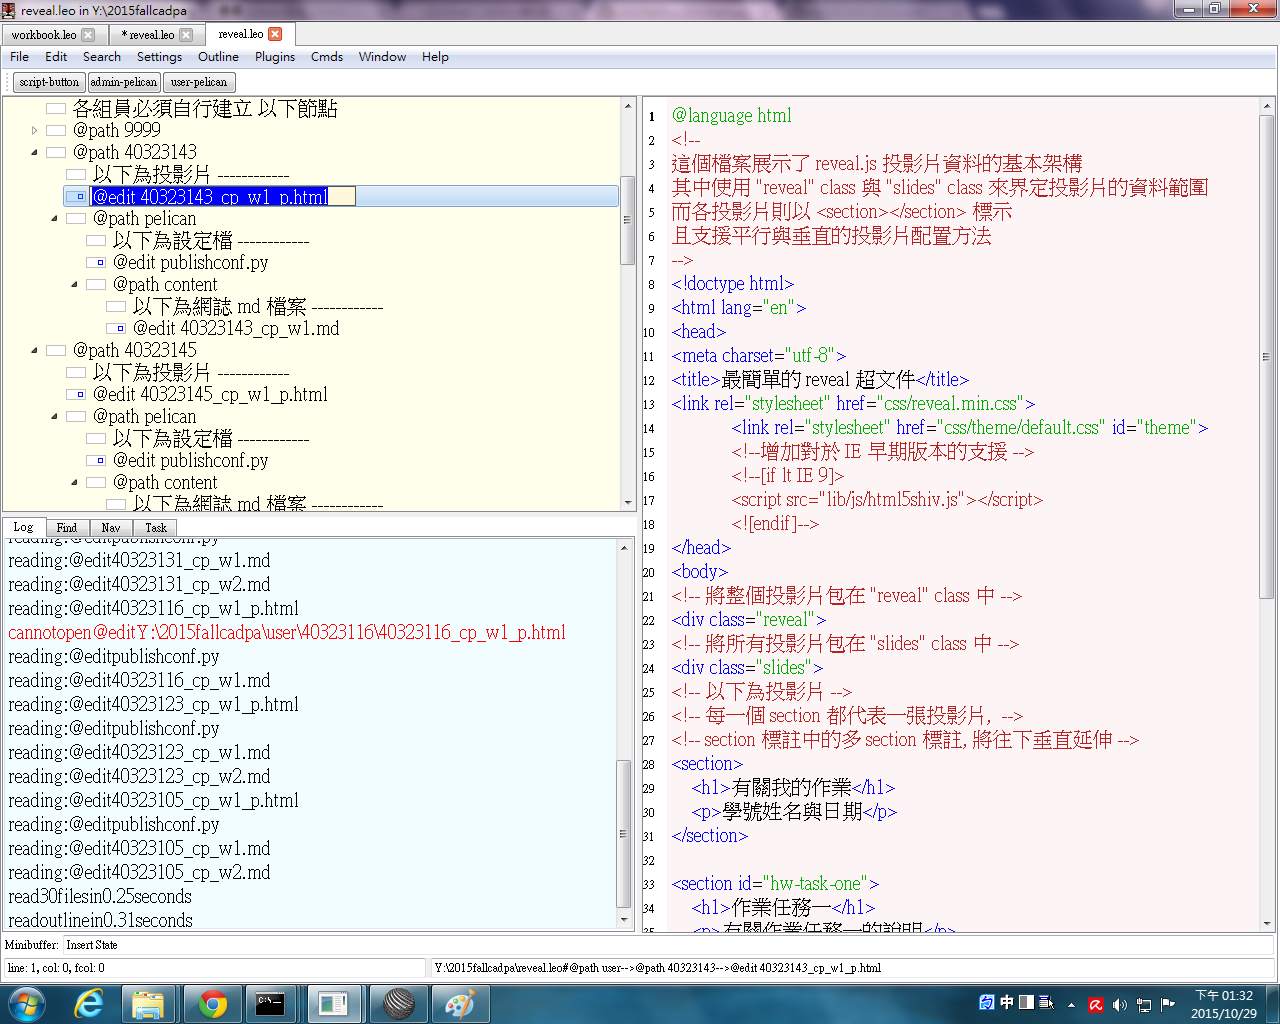Click node icon box of @path 40323143
The height and width of the screenshot is (1024, 1280).
coord(56,152)
